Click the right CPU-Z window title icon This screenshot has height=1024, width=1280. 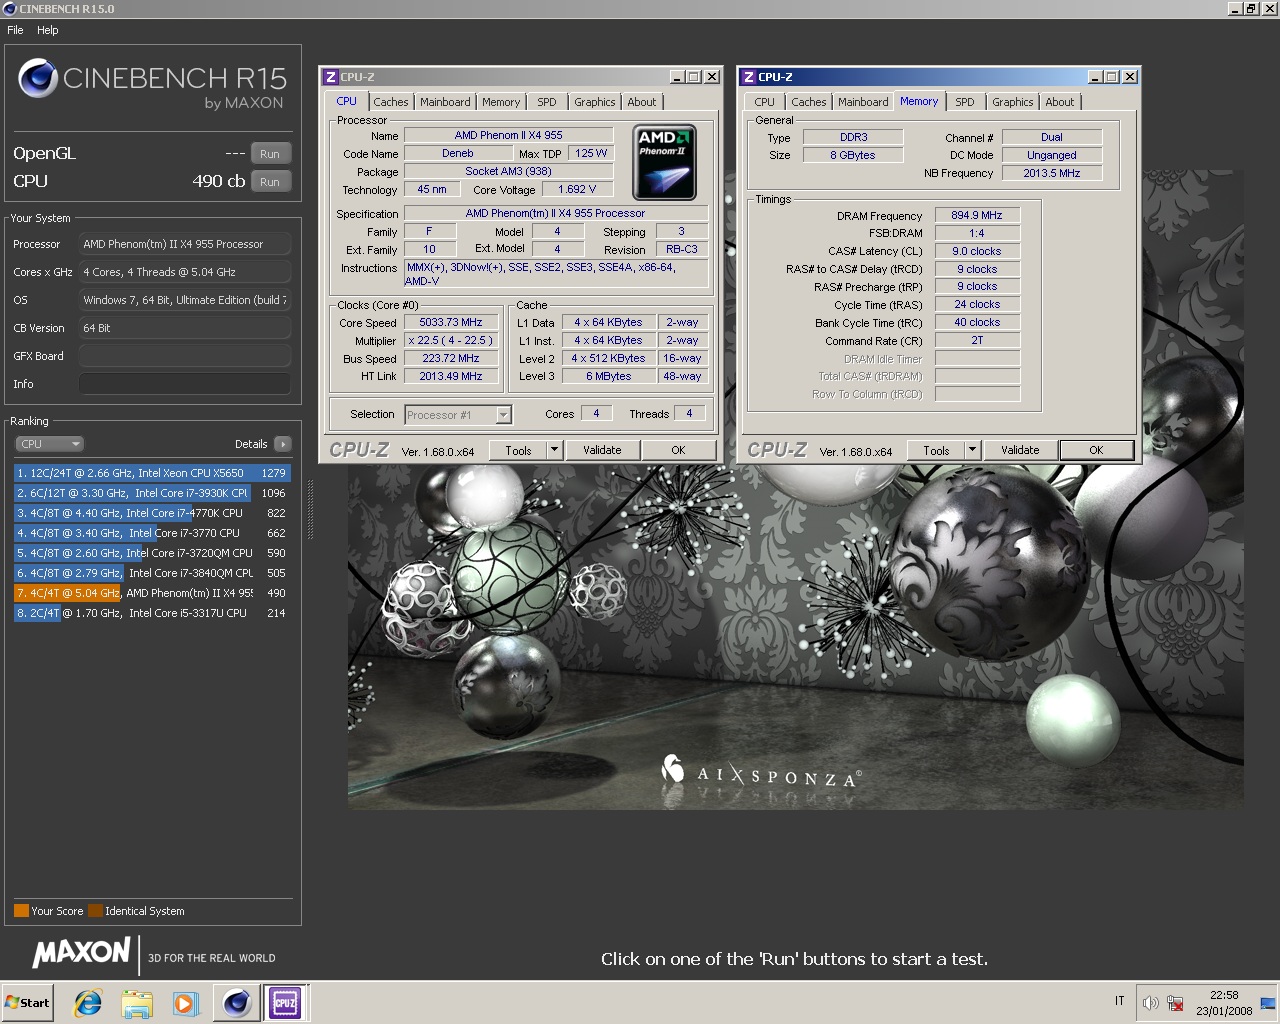tap(748, 77)
